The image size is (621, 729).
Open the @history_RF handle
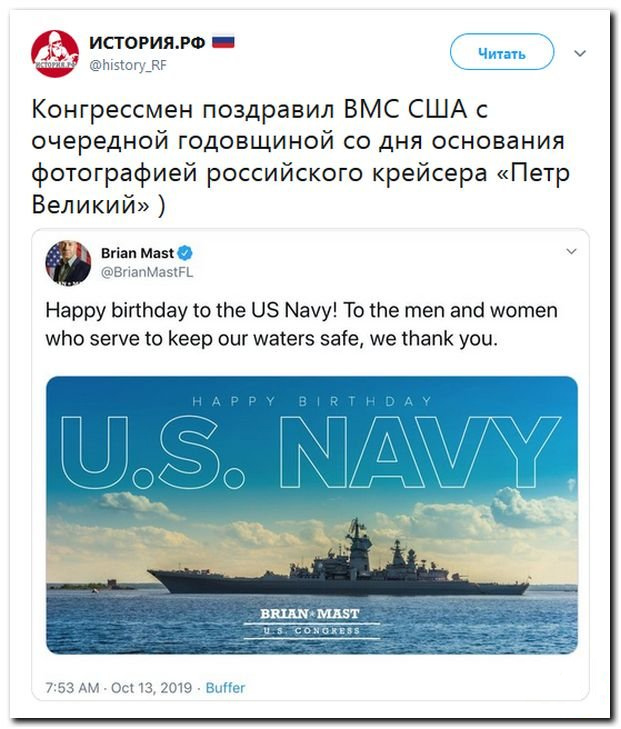tap(127, 65)
